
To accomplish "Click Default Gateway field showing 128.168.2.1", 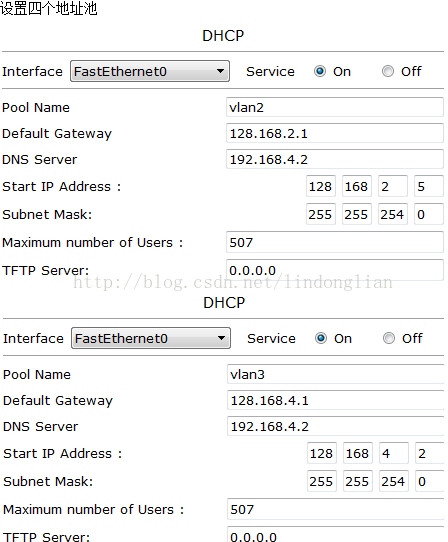I will click(x=335, y=133).
